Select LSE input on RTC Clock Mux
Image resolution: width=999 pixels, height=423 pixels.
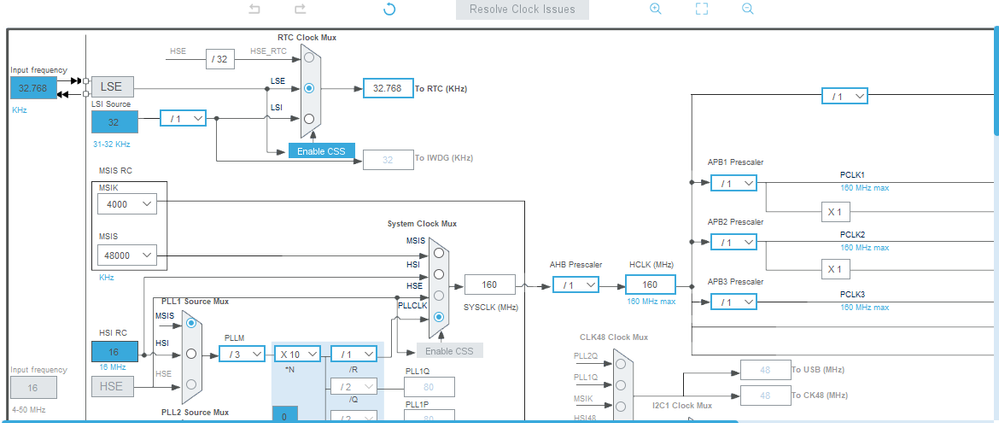pyautogui.click(x=309, y=88)
